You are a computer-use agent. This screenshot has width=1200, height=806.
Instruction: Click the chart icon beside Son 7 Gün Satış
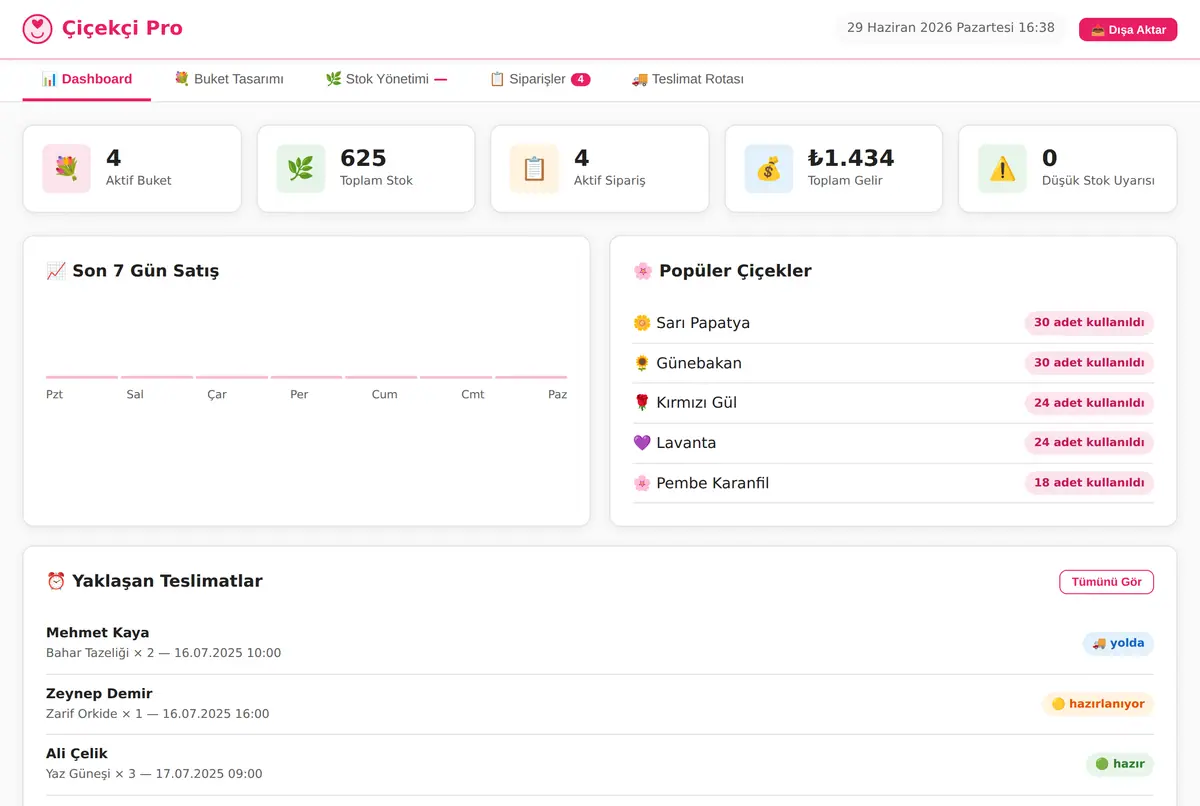tap(56, 271)
